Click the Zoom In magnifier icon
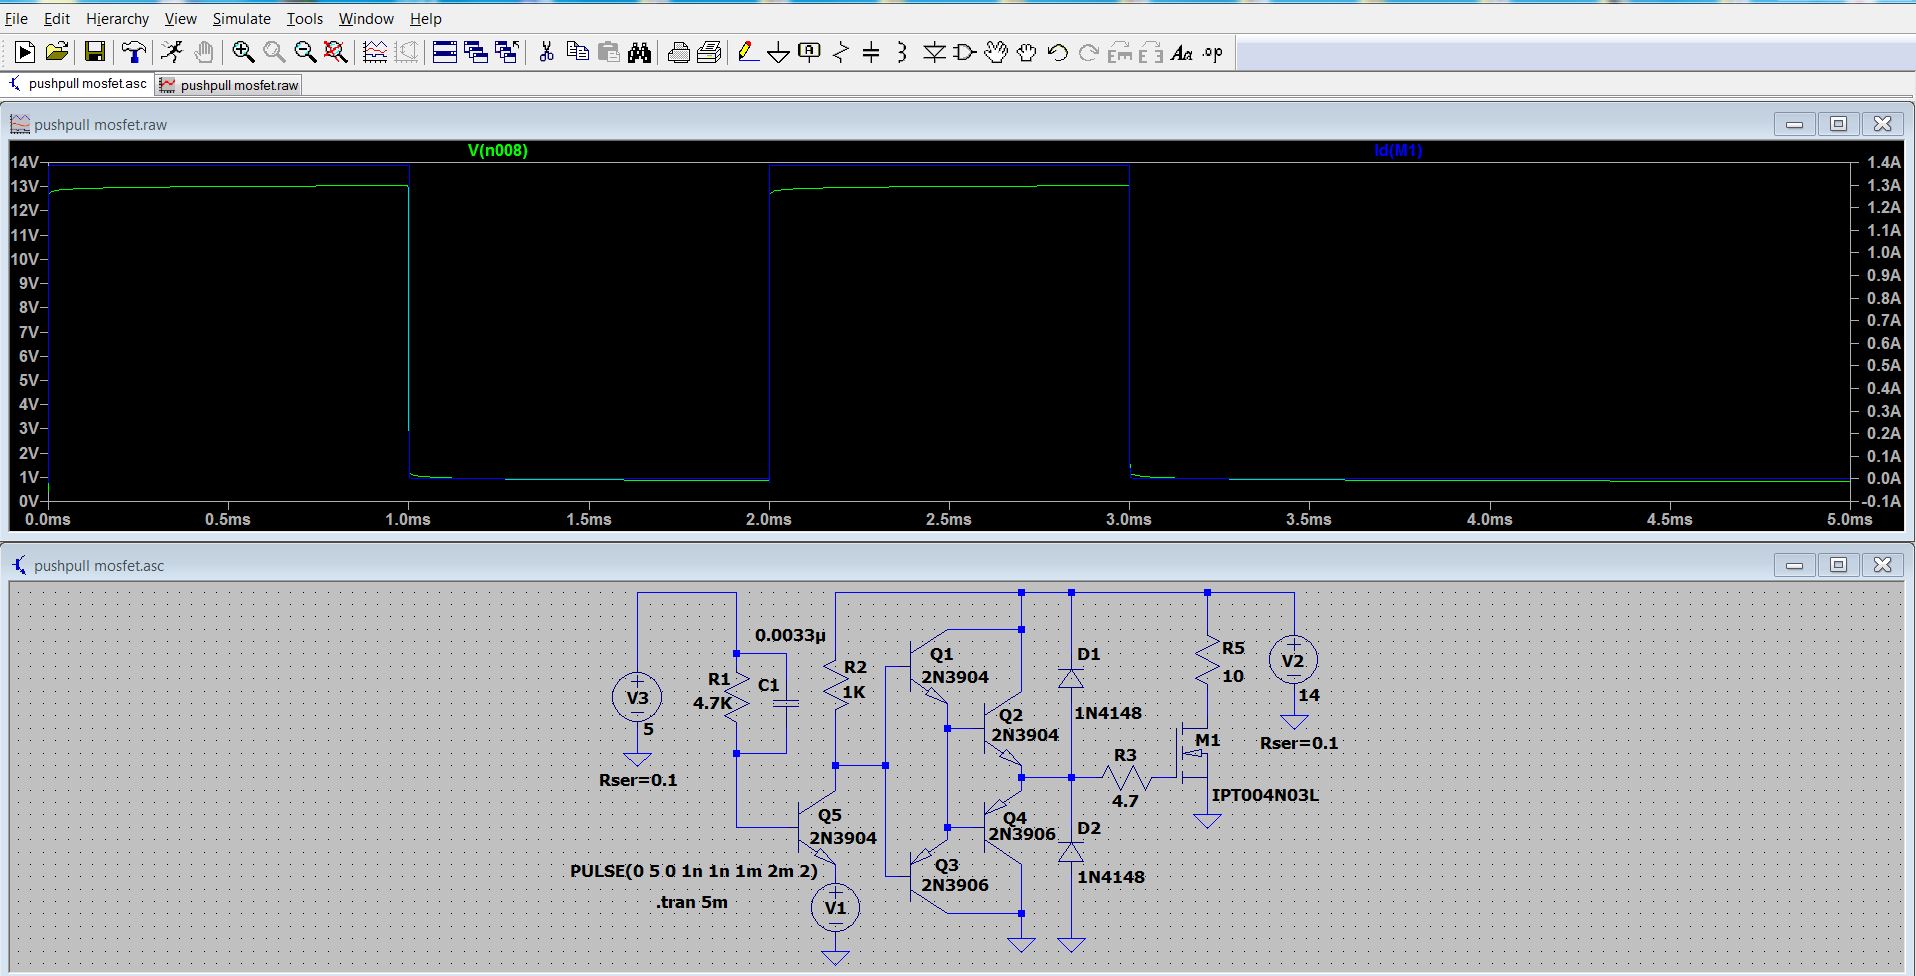1916x976 pixels. click(x=243, y=52)
